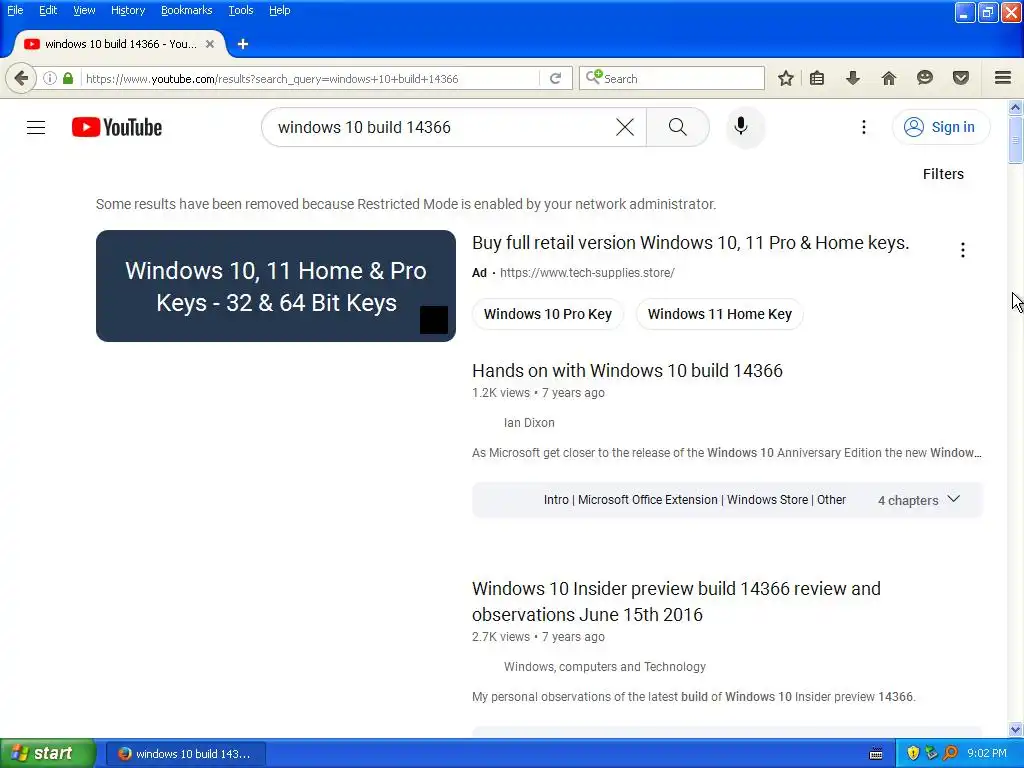1024x768 pixels.
Task: Open Hands on with Windows 10 build 14366
Action: (627, 371)
